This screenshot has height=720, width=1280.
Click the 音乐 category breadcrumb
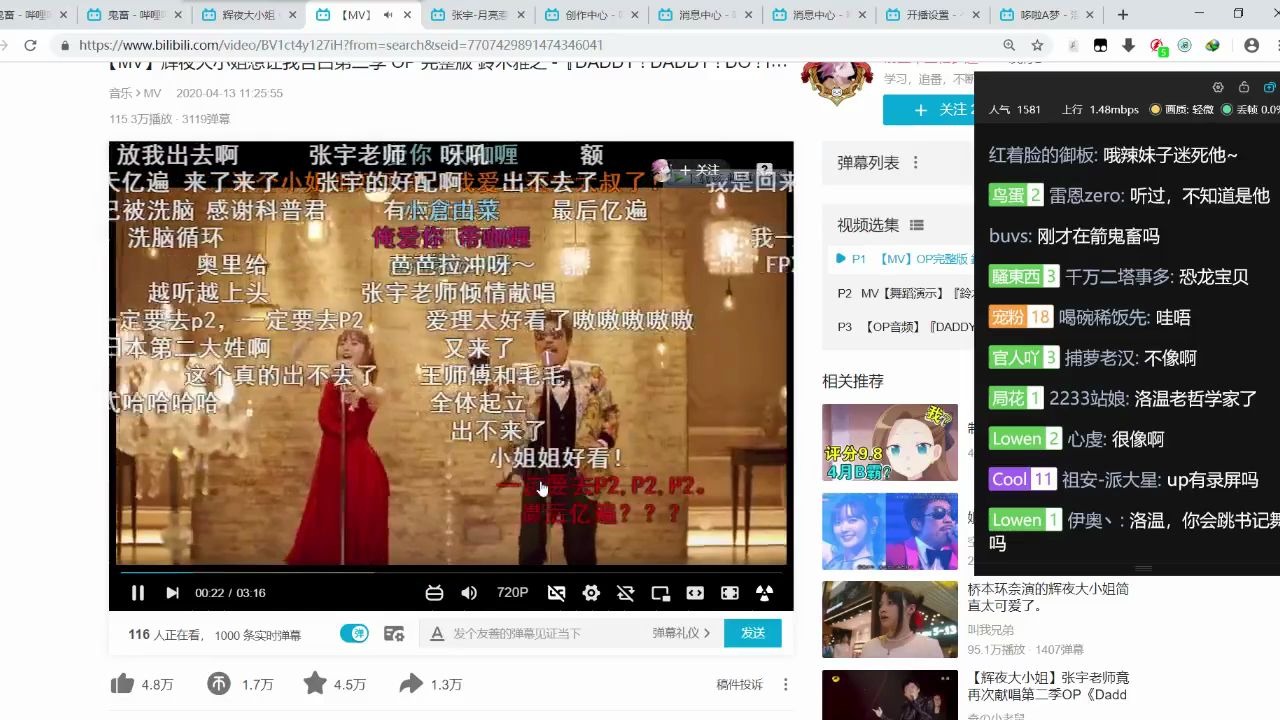click(x=119, y=93)
